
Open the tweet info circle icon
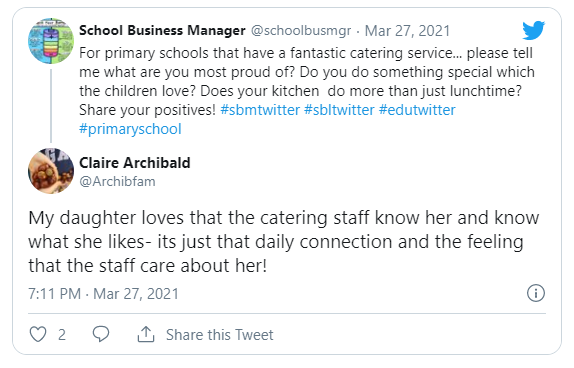[x=536, y=293]
